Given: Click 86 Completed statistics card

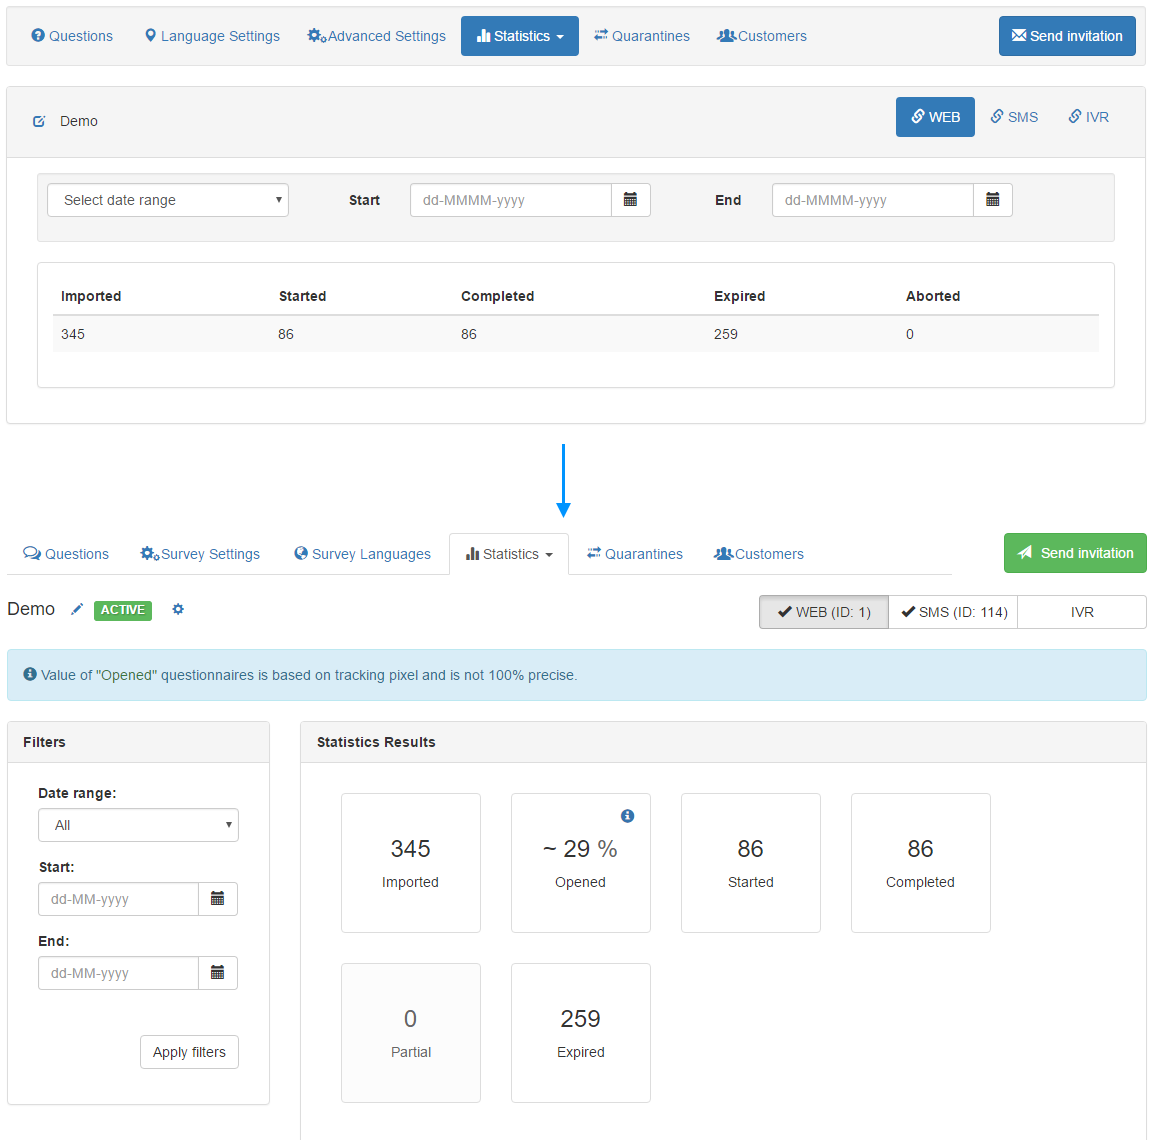Looking at the screenshot, I should pyautogui.click(x=921, y=863).
